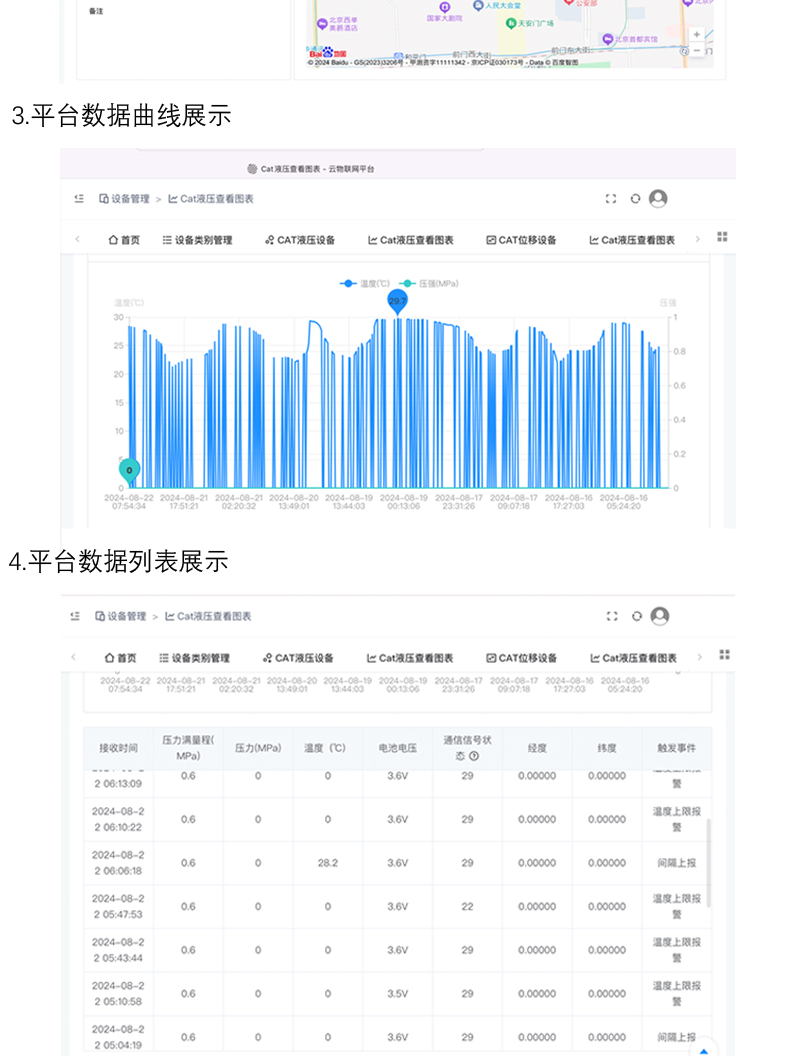Collapse sidebar icon in chart panel header
Screen dimensions: 800x1056
pyautogui.click(x=79, y=199)
